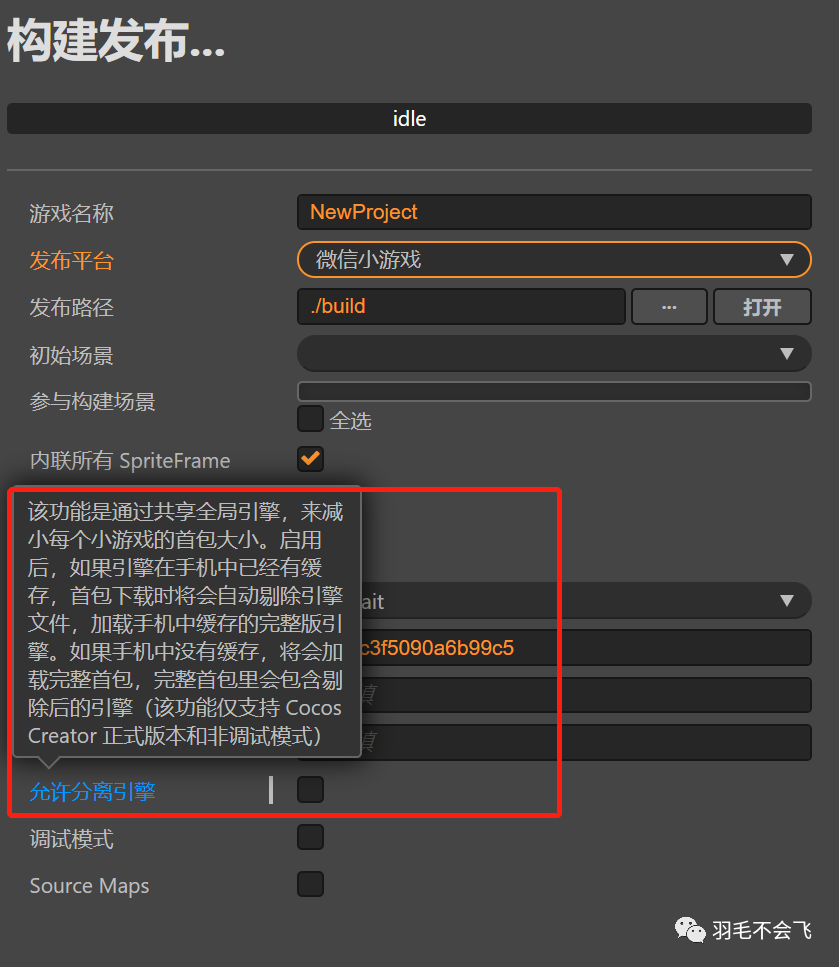
Task: Check the 全选 checkbox
Action: pyautogui.click(x=310, y=419)
